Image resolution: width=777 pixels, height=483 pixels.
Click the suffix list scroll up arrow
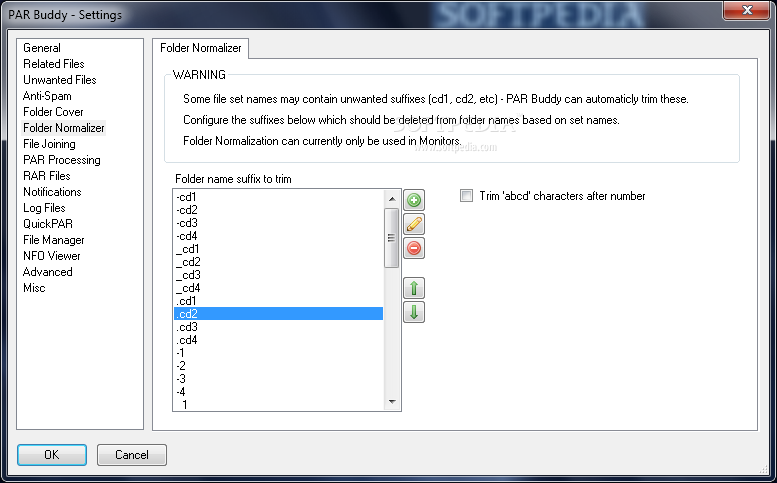coord(392,199)
